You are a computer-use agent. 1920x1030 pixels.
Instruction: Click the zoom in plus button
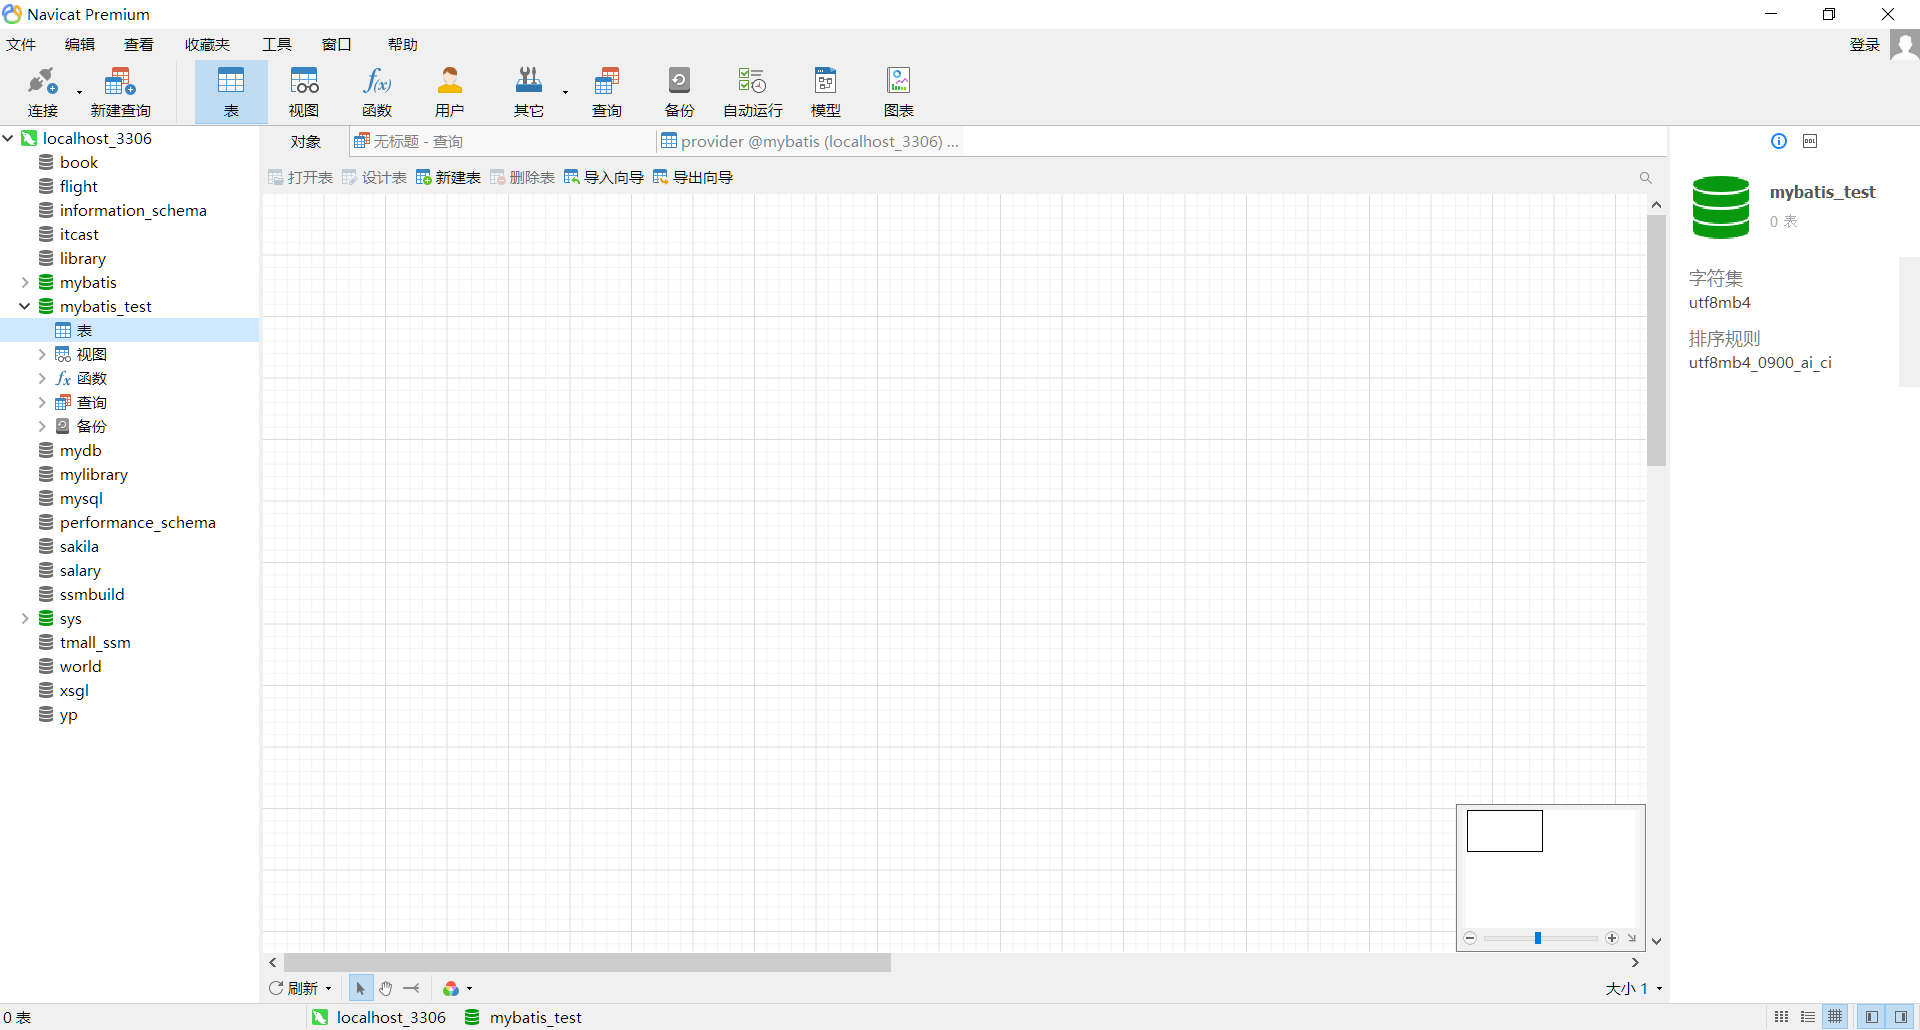pos(1612,938)
